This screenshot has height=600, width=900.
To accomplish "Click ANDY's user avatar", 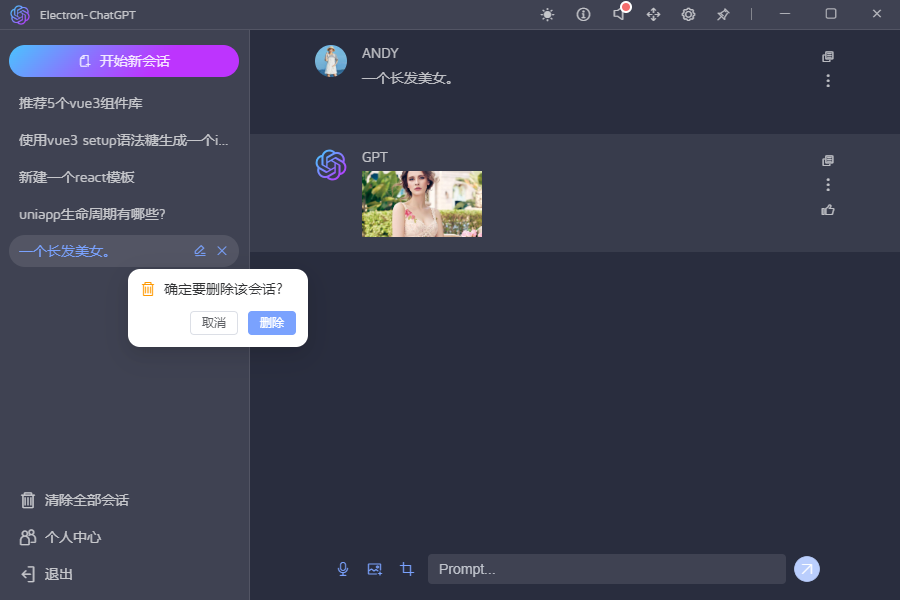I will [x=331, y=61].
